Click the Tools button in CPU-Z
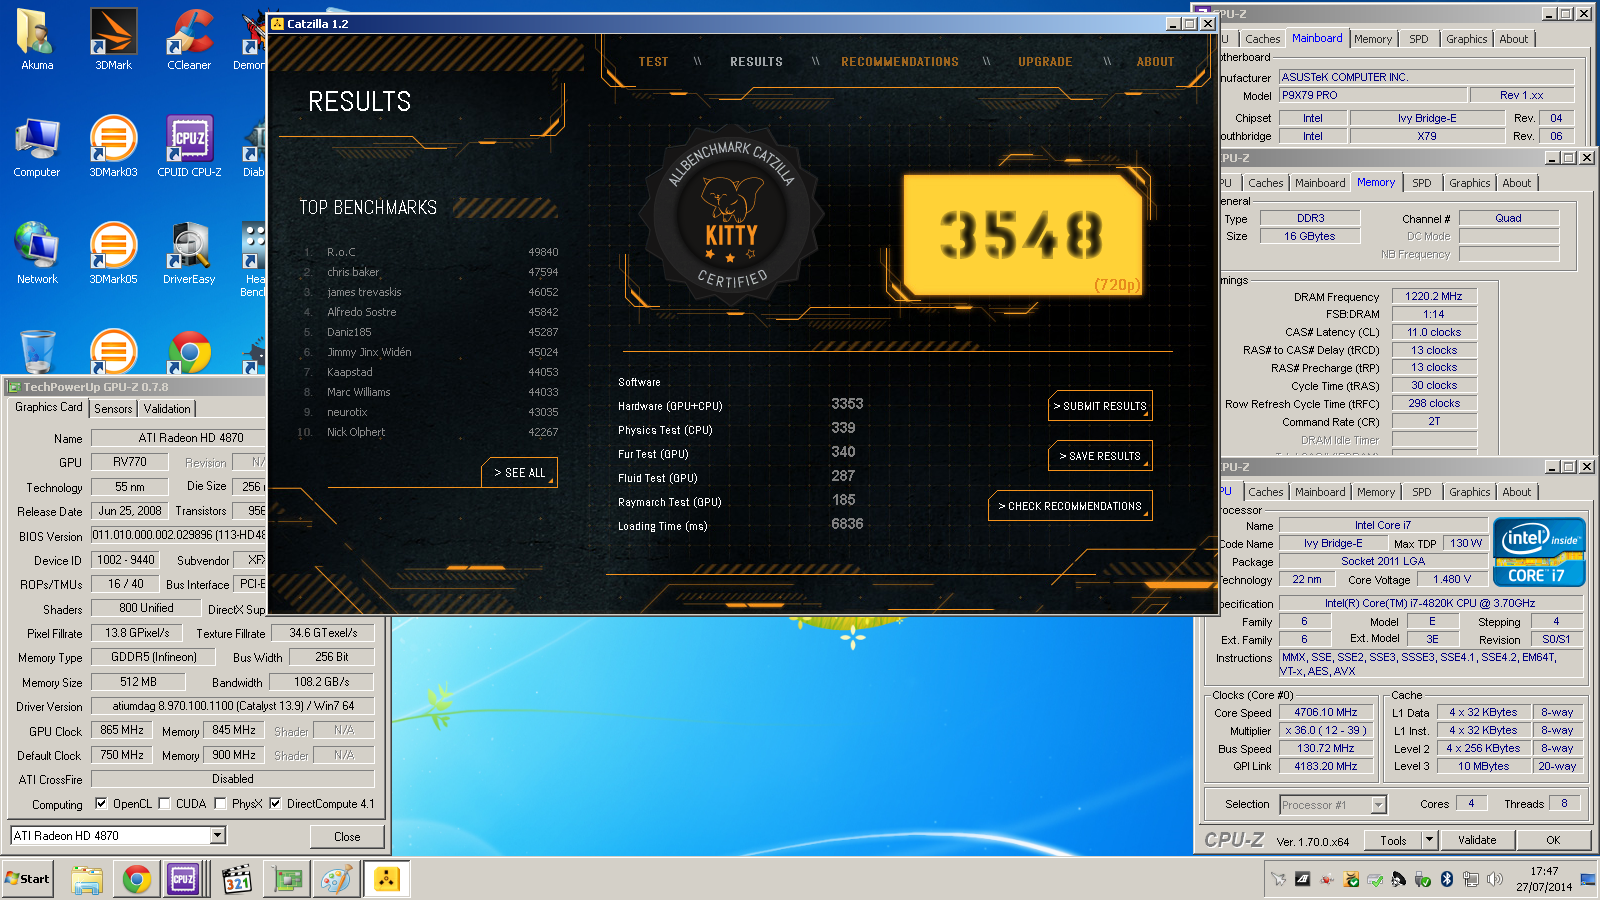1600x900 pixels. coord(1393,840)
